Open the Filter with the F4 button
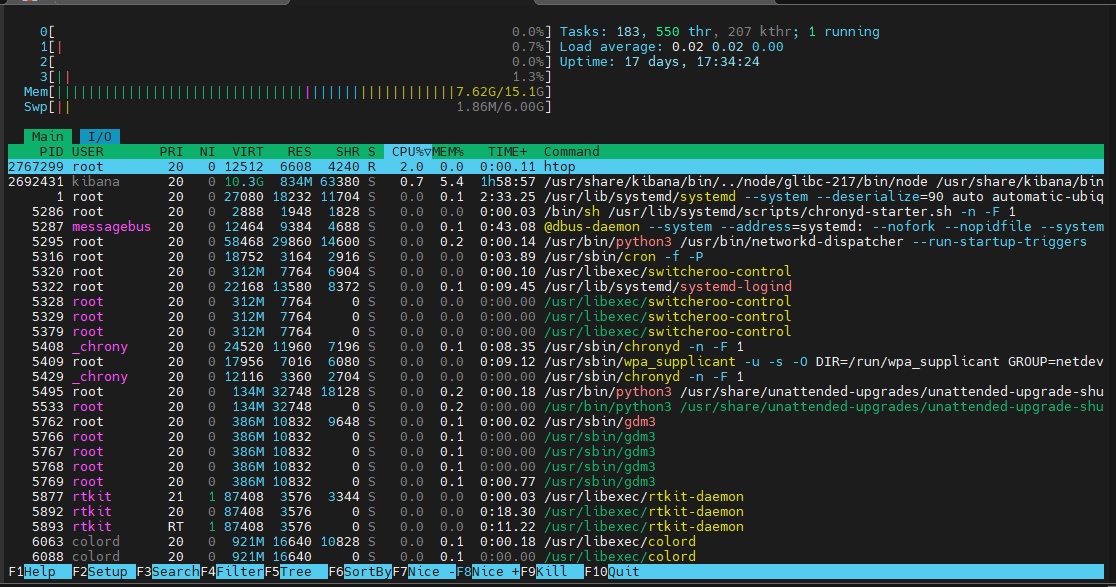 coord(232,571)
